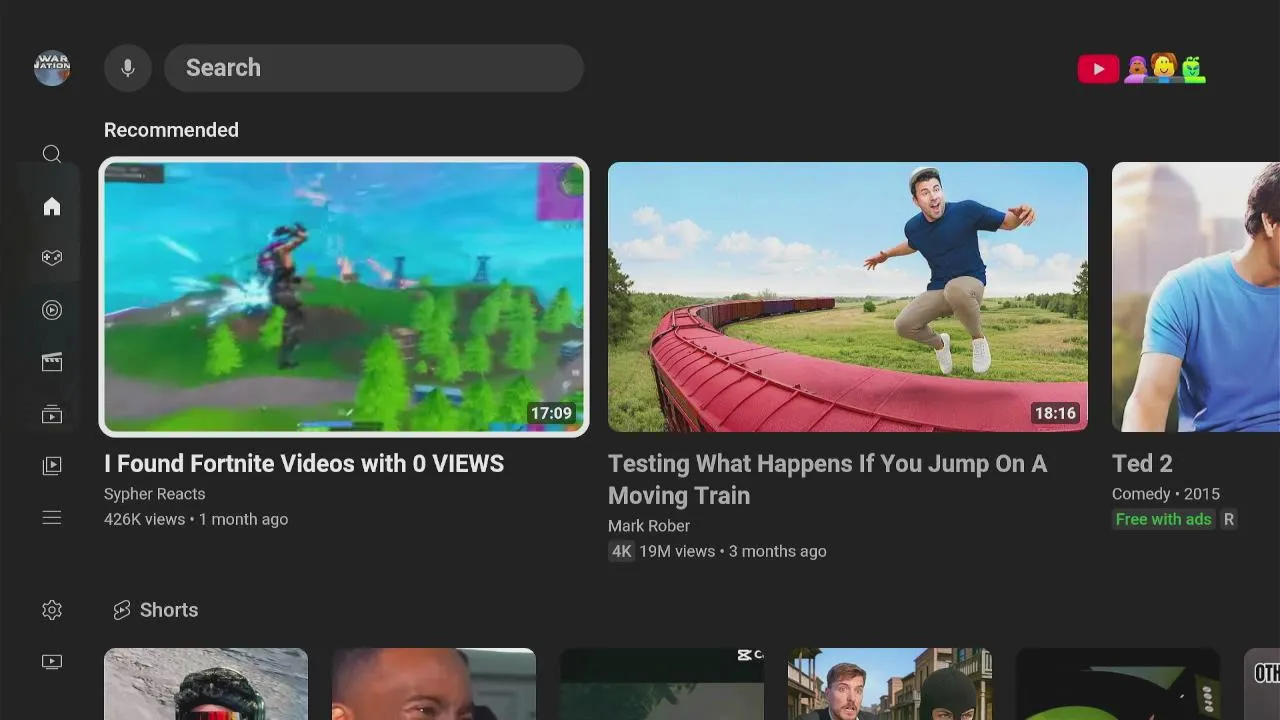Click the 18:16 duration label
The width and height of the screenshot is (1280, 720).
point(1055,413)
